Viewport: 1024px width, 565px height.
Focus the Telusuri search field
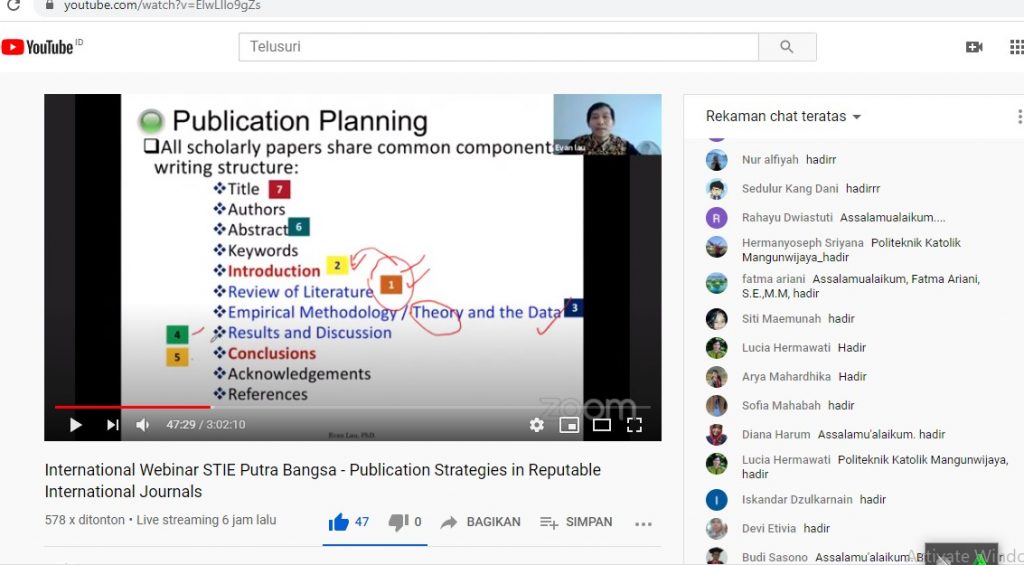click(x=498, y=47)
